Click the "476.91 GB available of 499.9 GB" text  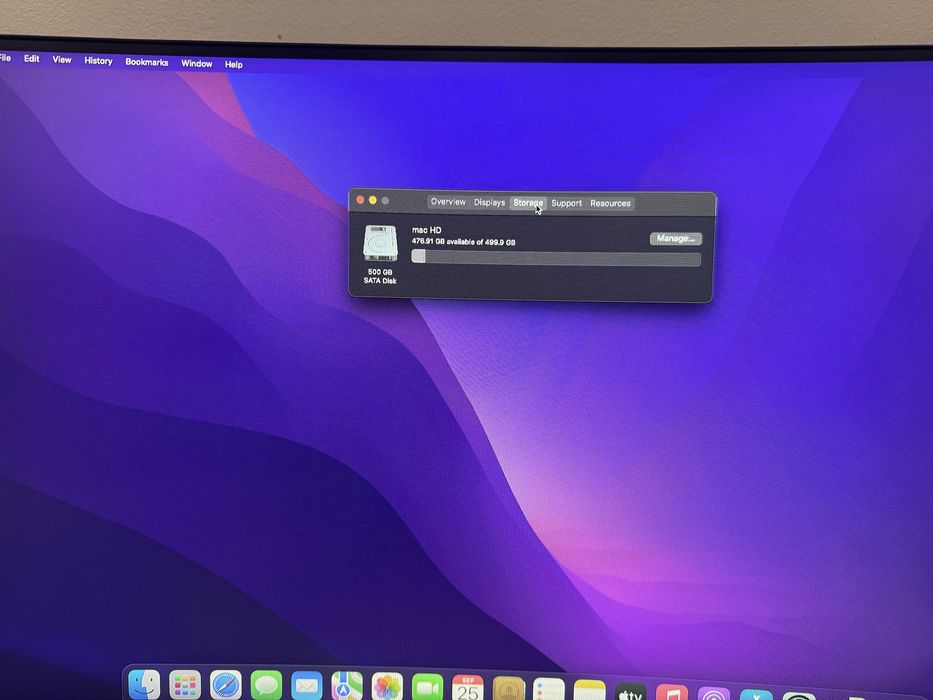pos(464,242)
